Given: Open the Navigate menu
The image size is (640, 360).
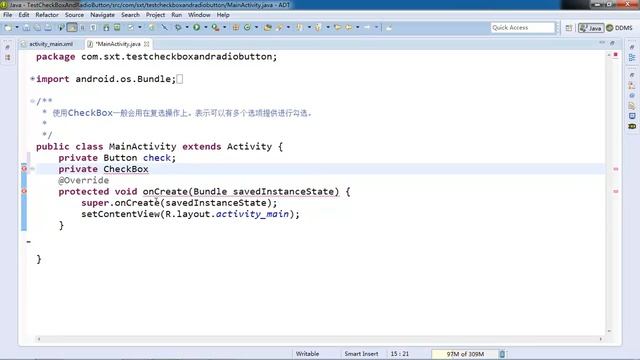Looking at the screenshot, I should tap(102, 15).
